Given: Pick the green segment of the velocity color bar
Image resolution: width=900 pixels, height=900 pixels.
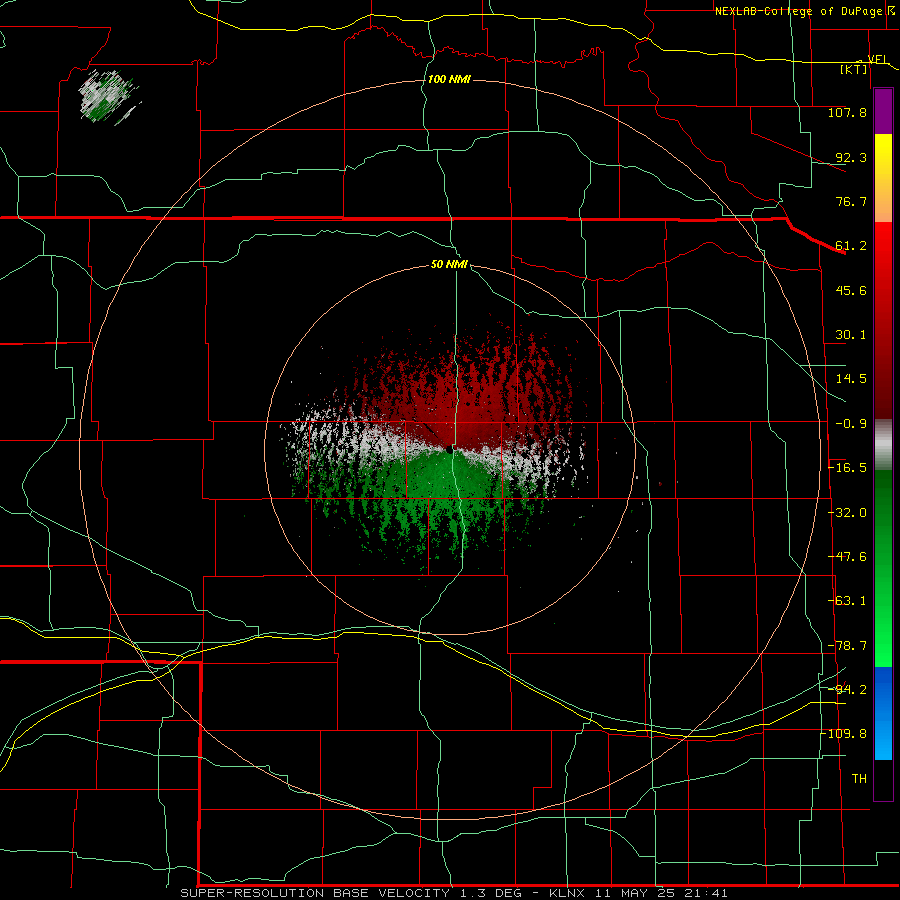Looking at the screenshot, I should coord(883,568).
